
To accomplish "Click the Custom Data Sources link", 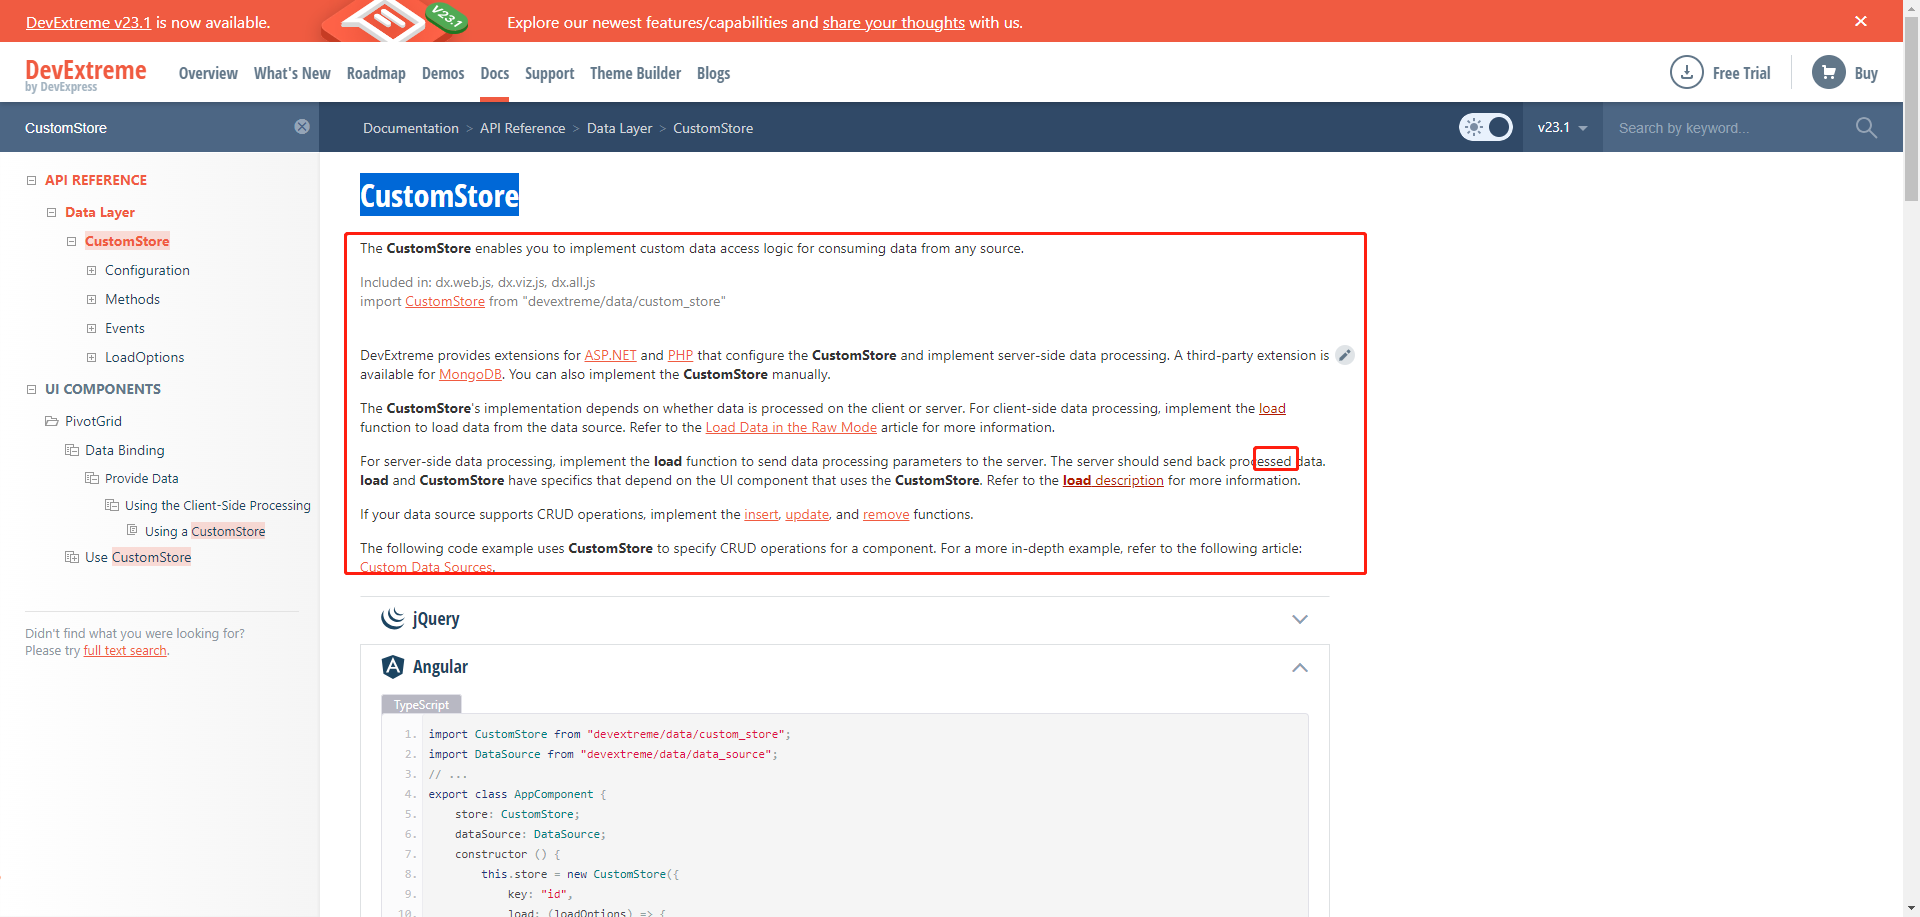I will [x=426, y=567].
